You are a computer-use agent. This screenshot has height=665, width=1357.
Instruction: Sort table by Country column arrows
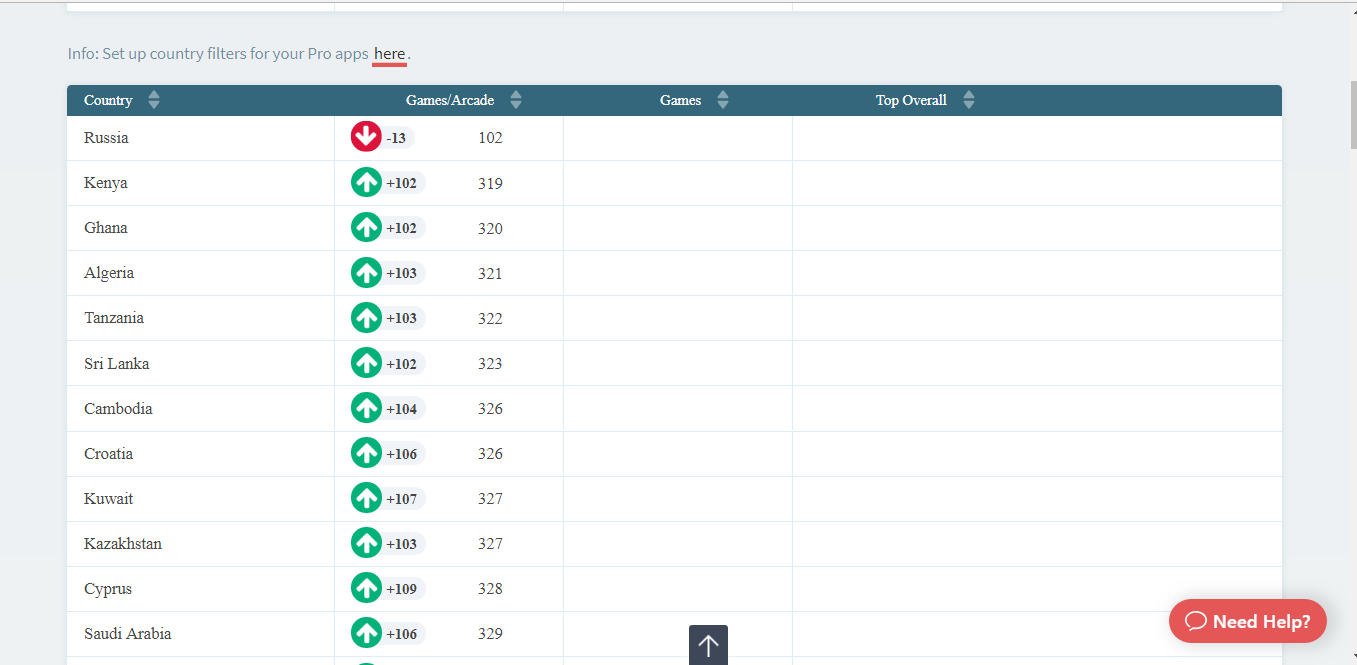click(153, 100)
